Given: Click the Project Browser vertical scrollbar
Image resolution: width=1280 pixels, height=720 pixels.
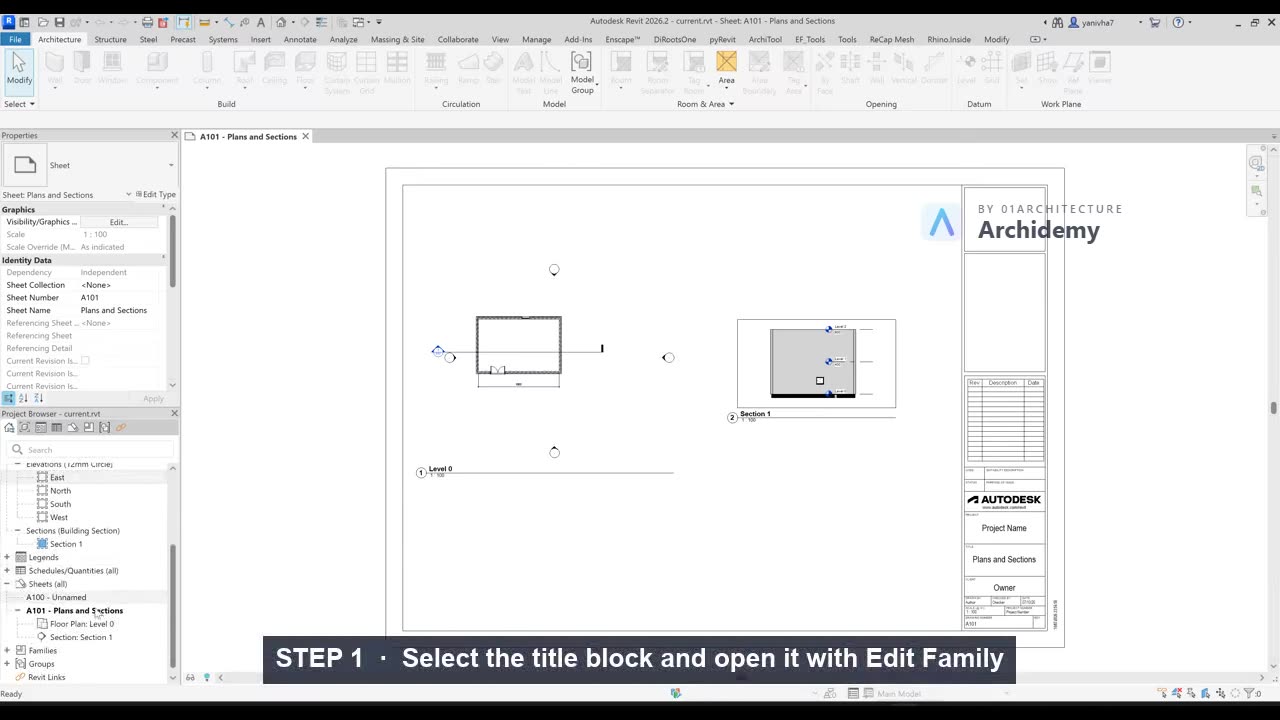Looking at the screenshot, I should (x=174, y=605).
